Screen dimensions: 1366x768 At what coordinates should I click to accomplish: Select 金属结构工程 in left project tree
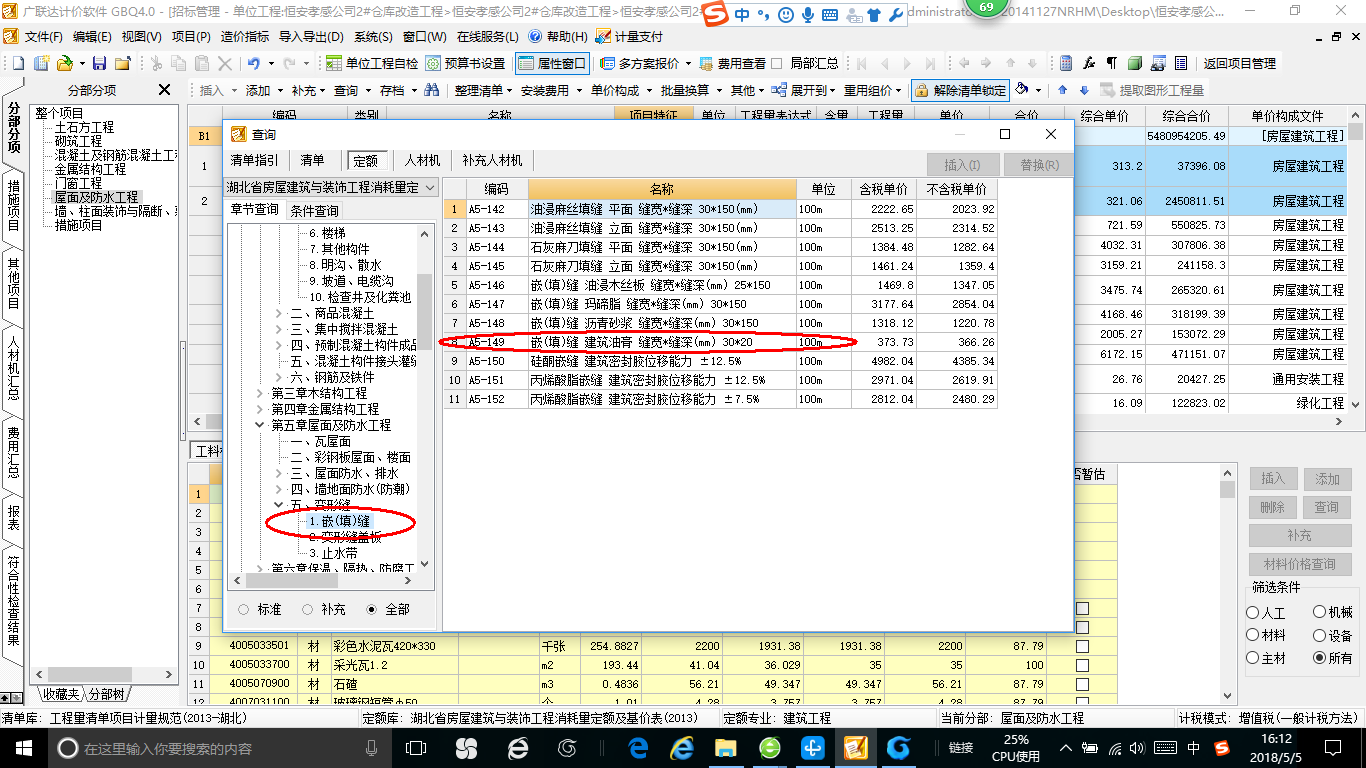(x=90, y=169)
